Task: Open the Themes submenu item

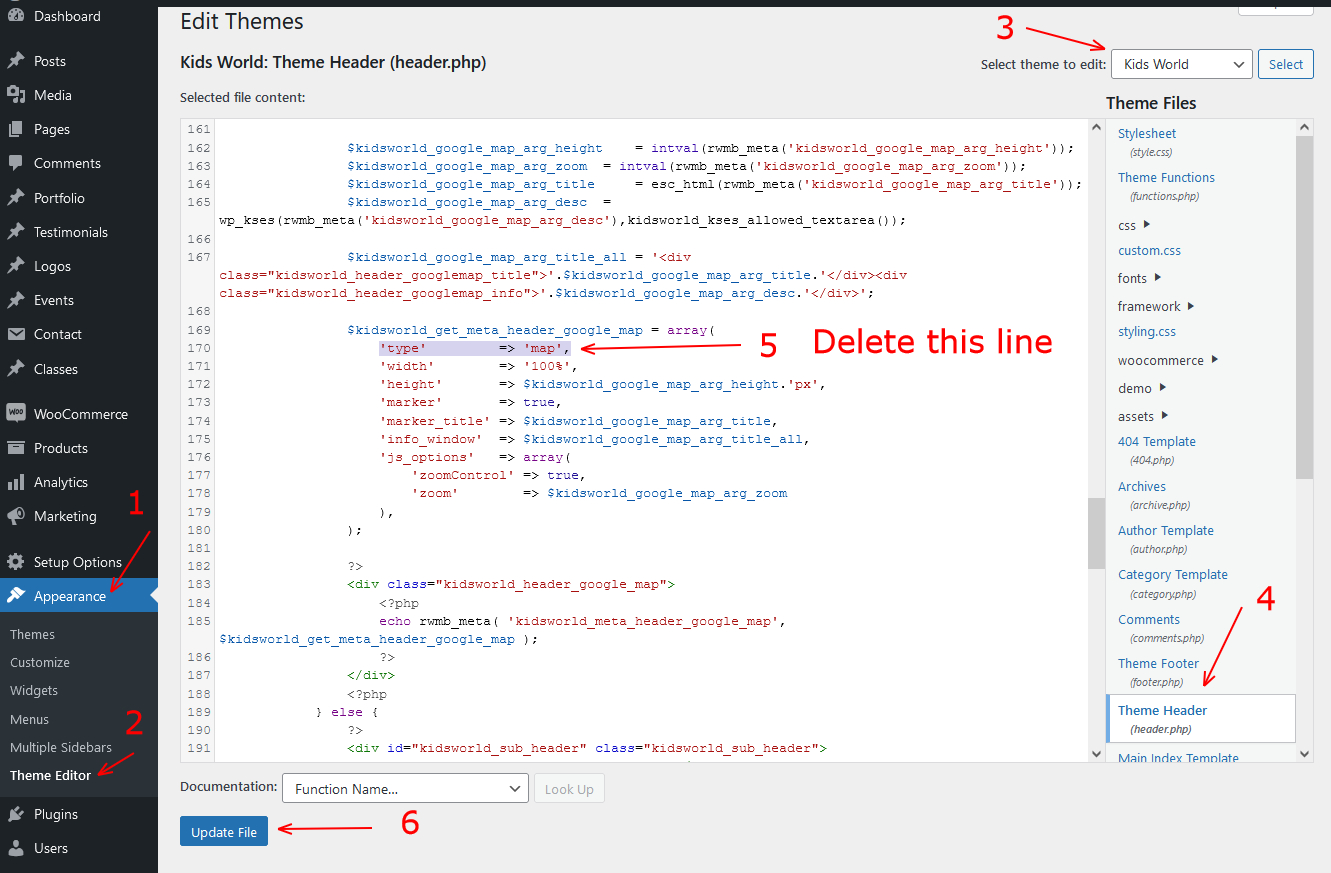Action: point(32,634)
